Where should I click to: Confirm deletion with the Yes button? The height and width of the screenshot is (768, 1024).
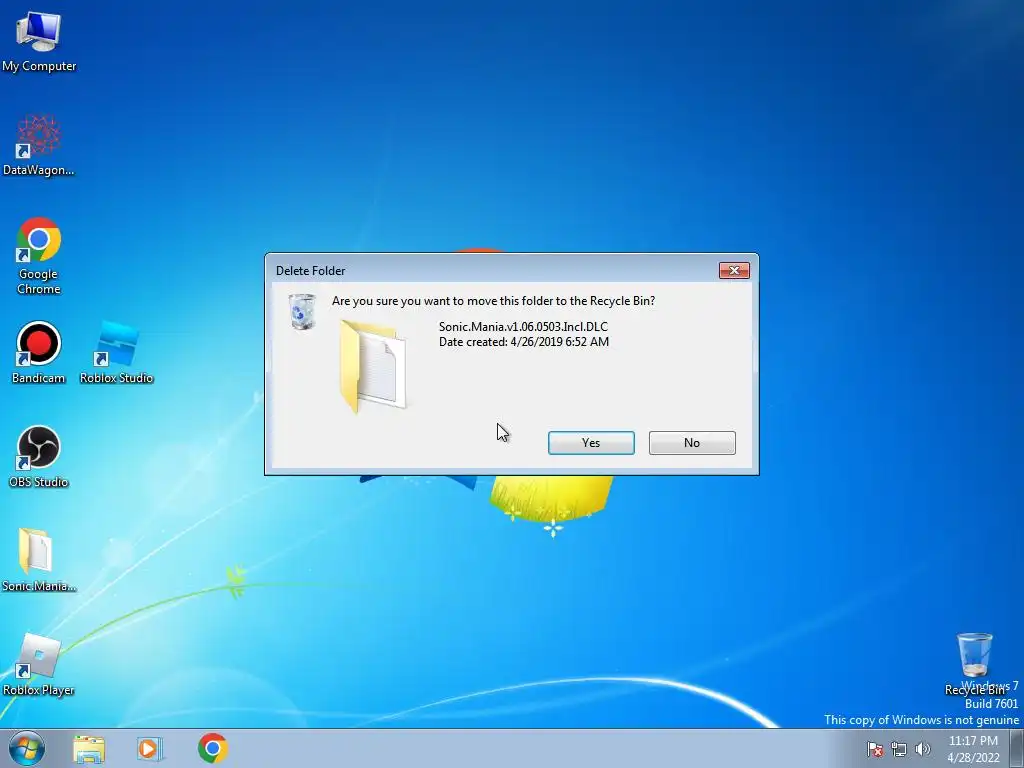coord(591,443)
